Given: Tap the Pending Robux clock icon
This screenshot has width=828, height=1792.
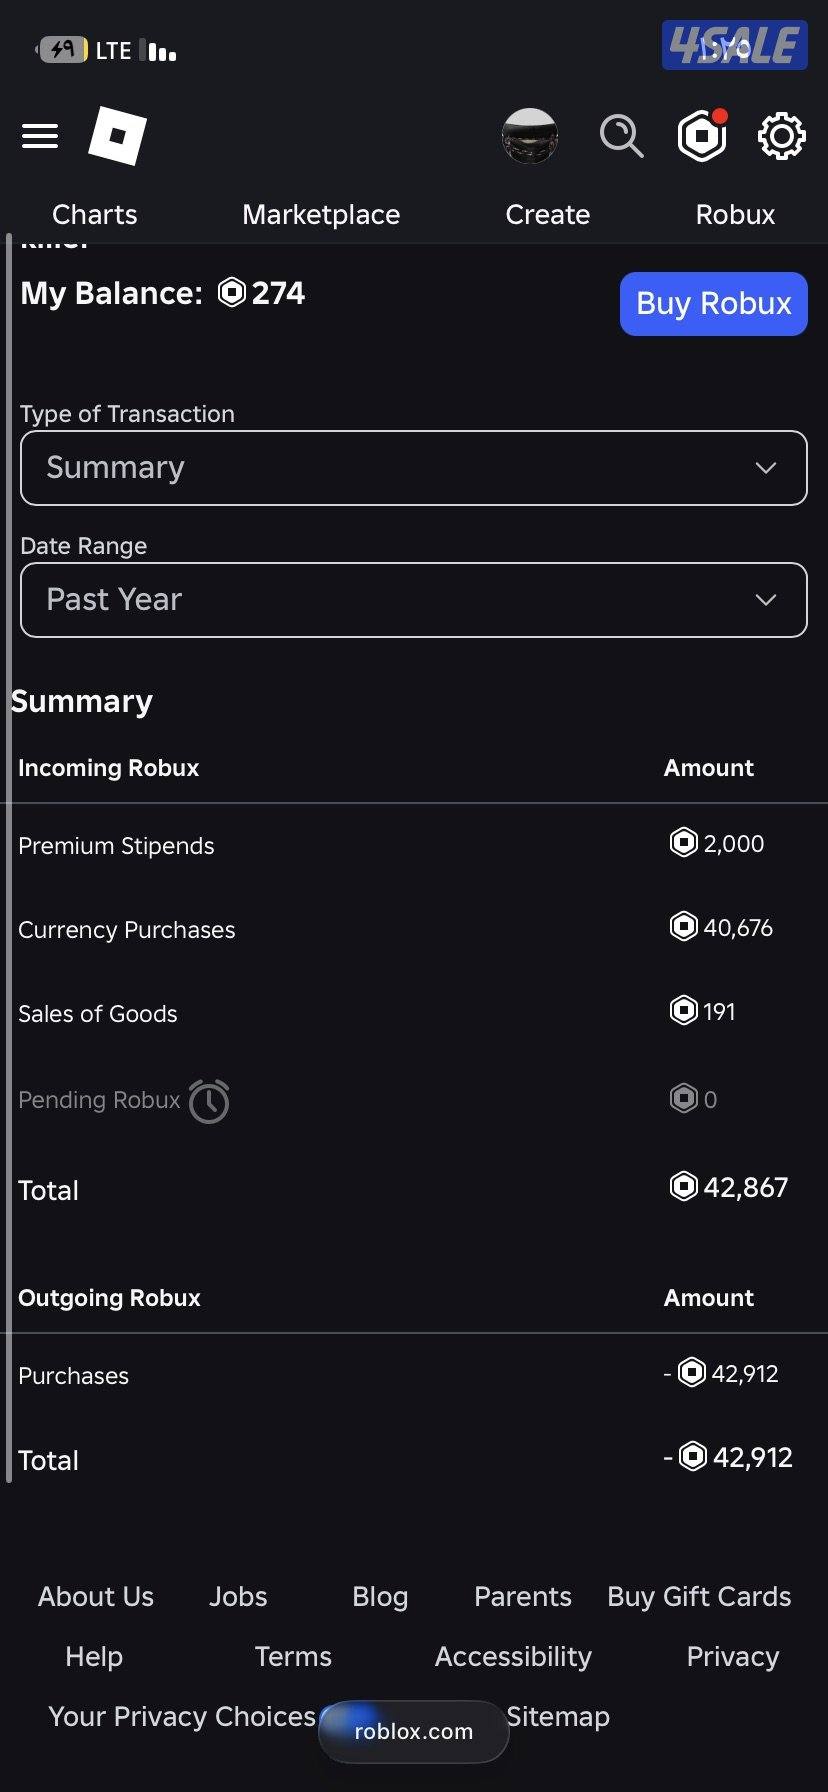Looking at the screenshot, I should click(209, 1101).
